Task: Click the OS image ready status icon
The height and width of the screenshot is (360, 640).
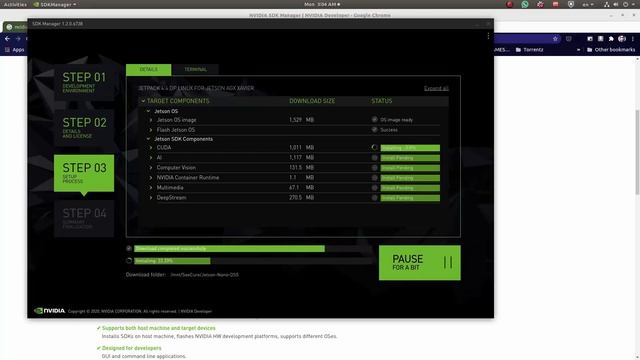Action: click(374, 120)
